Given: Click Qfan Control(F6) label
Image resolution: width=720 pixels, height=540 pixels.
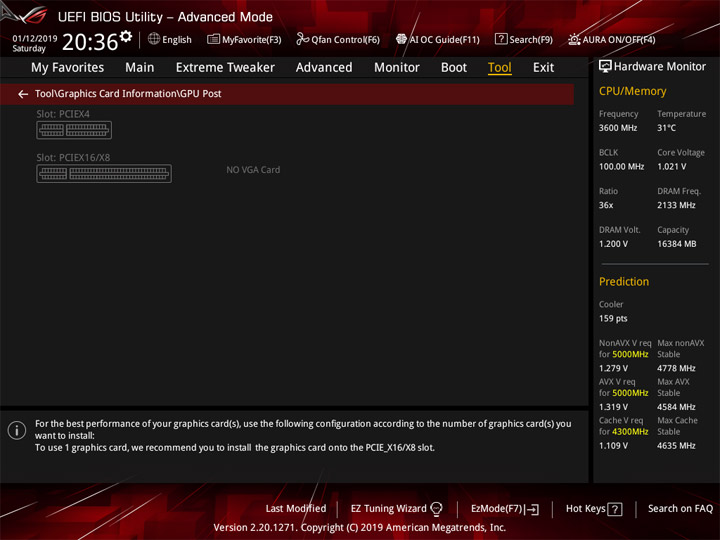Looking at the screenshot, I should click(345, 40).
